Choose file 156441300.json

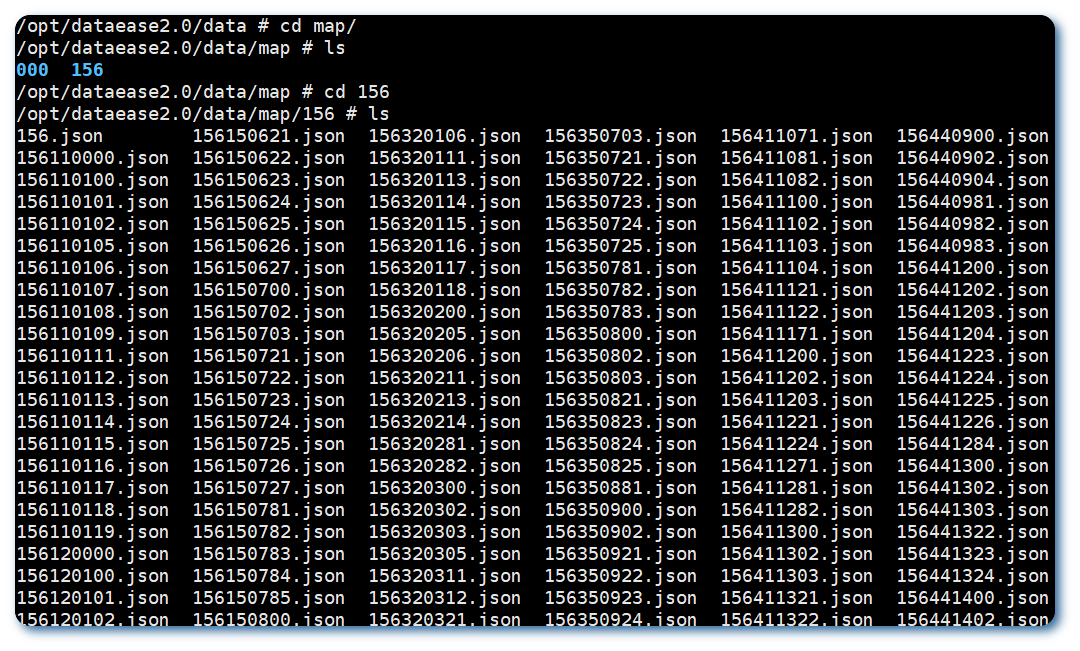click(x=973, y=466)
